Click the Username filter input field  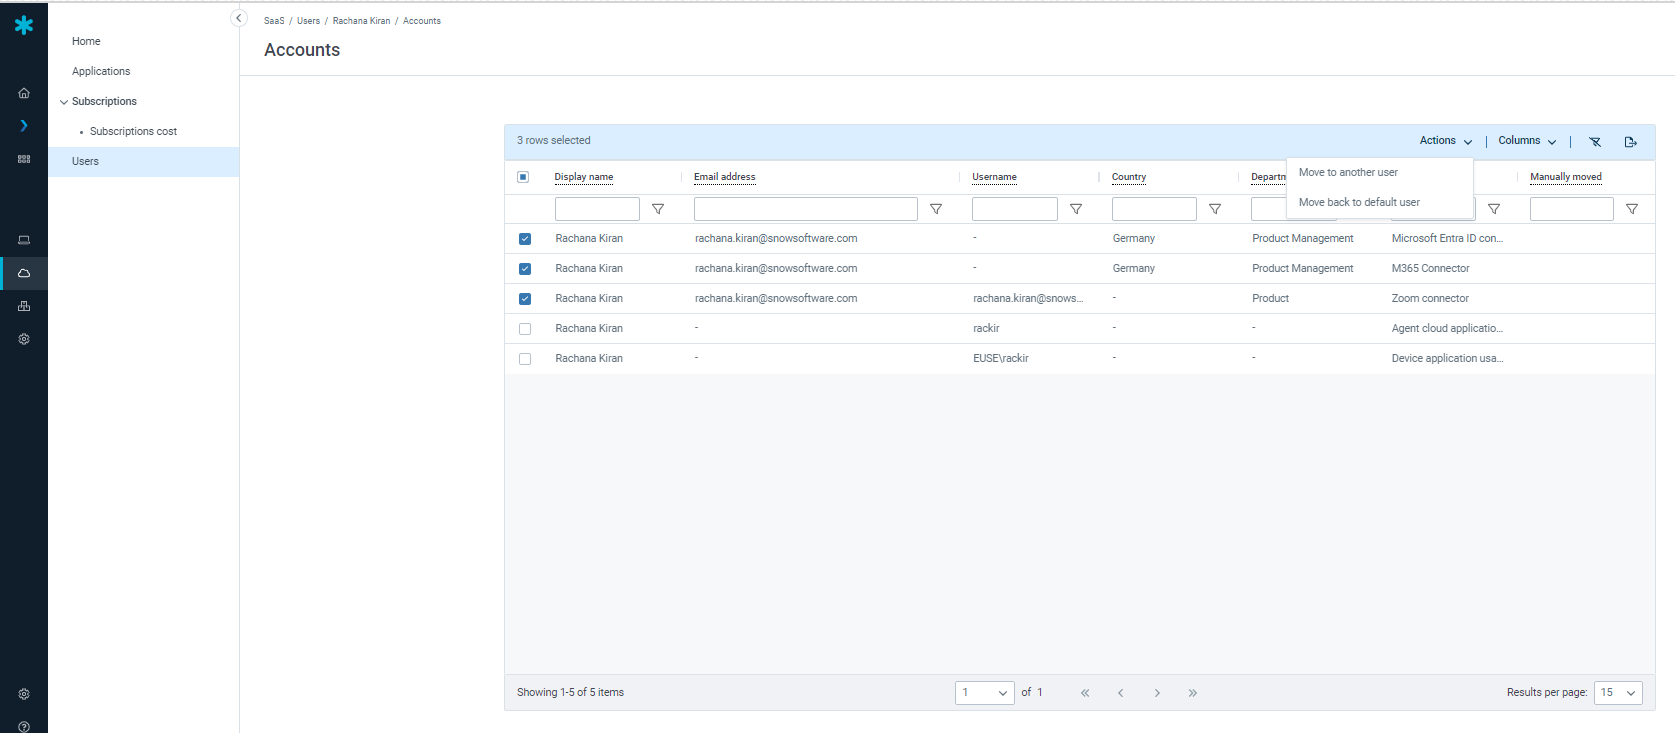pyautogui.click(x=1014, y=209)
